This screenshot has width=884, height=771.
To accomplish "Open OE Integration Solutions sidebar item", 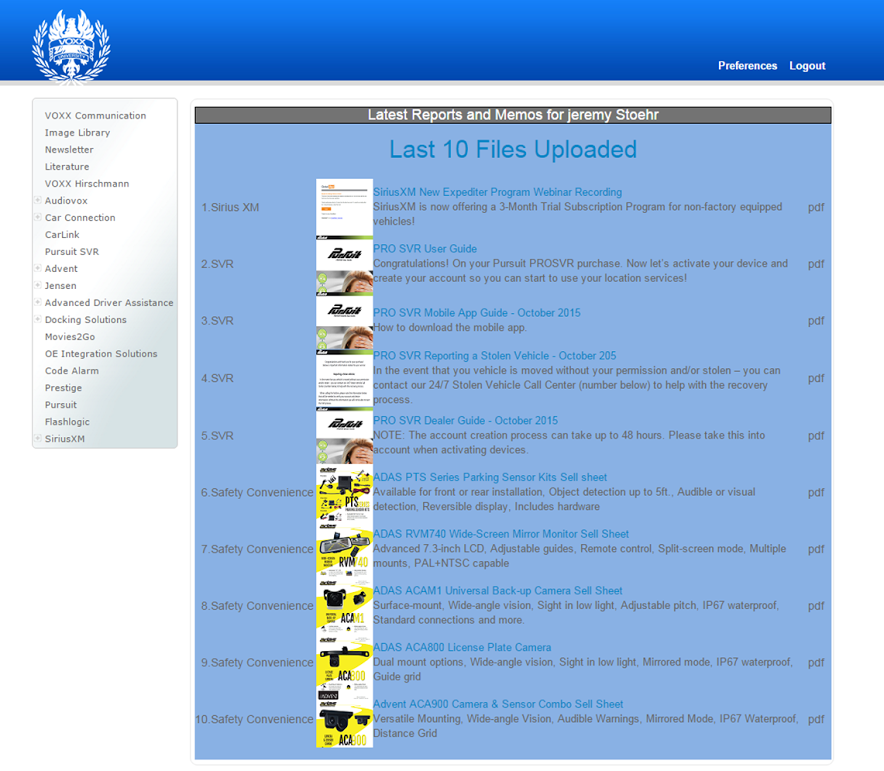I will (101, 353).
